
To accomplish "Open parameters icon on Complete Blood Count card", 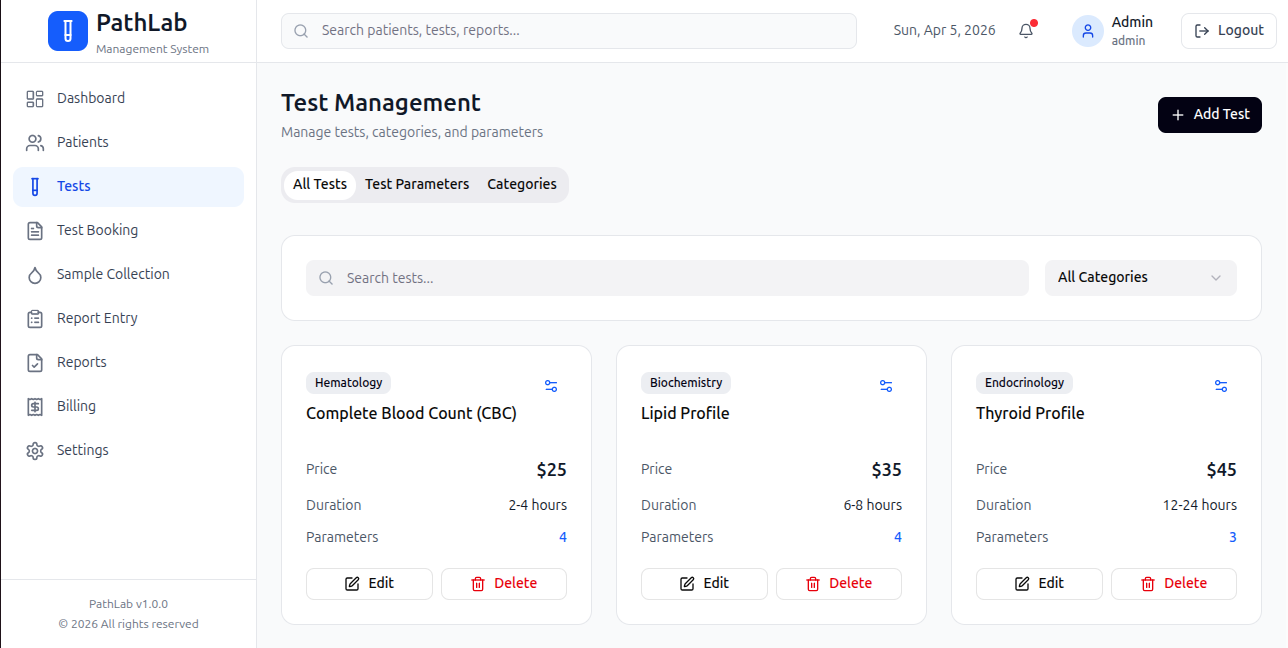I will pos(551,386).
